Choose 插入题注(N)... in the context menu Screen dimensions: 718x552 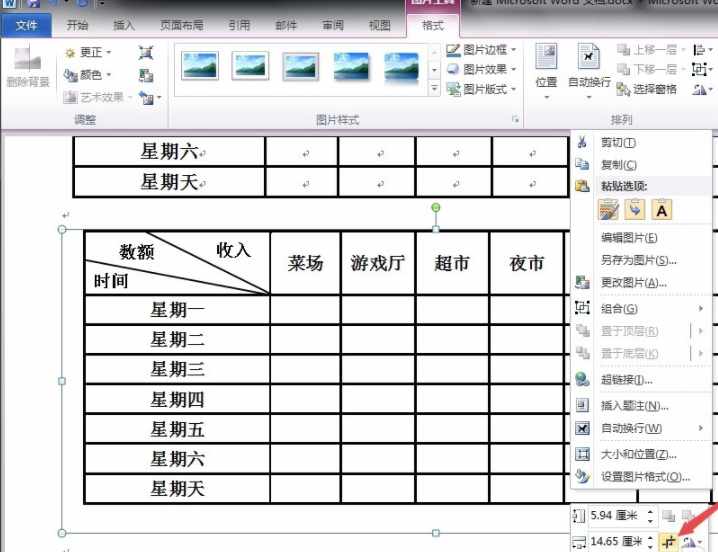coord(641,405)
